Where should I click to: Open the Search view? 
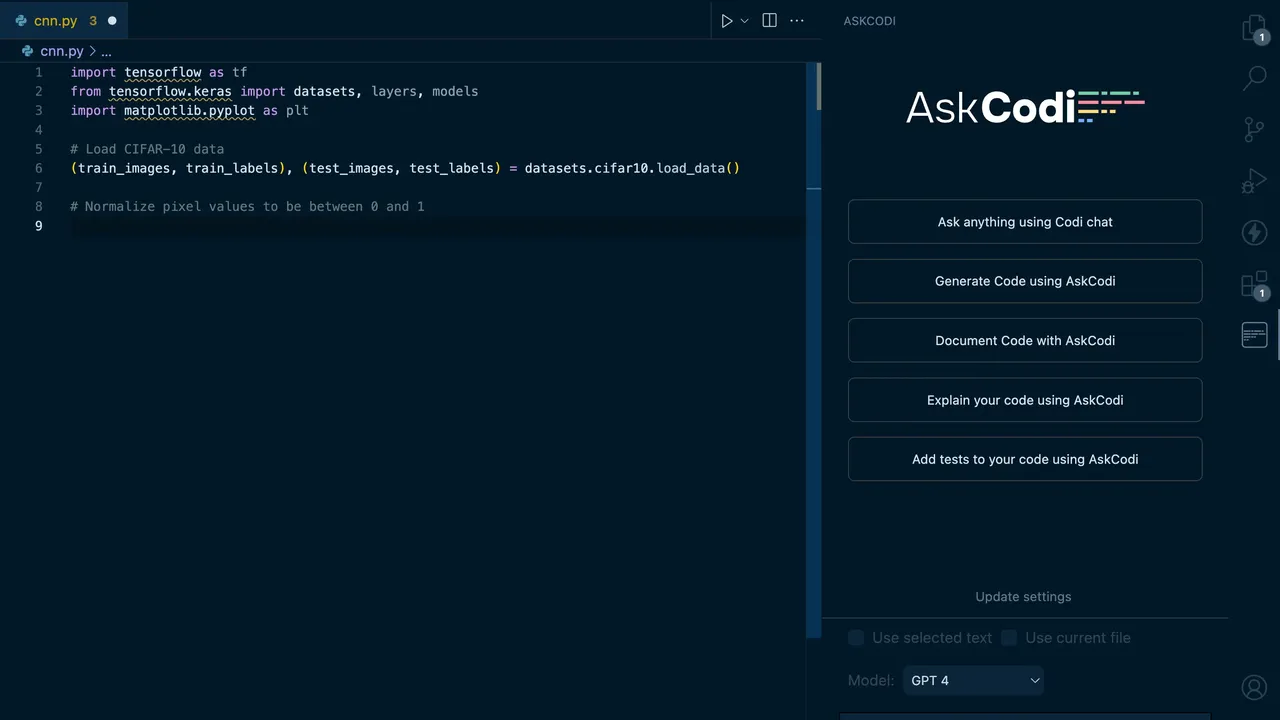click(x=1254, y=77)
